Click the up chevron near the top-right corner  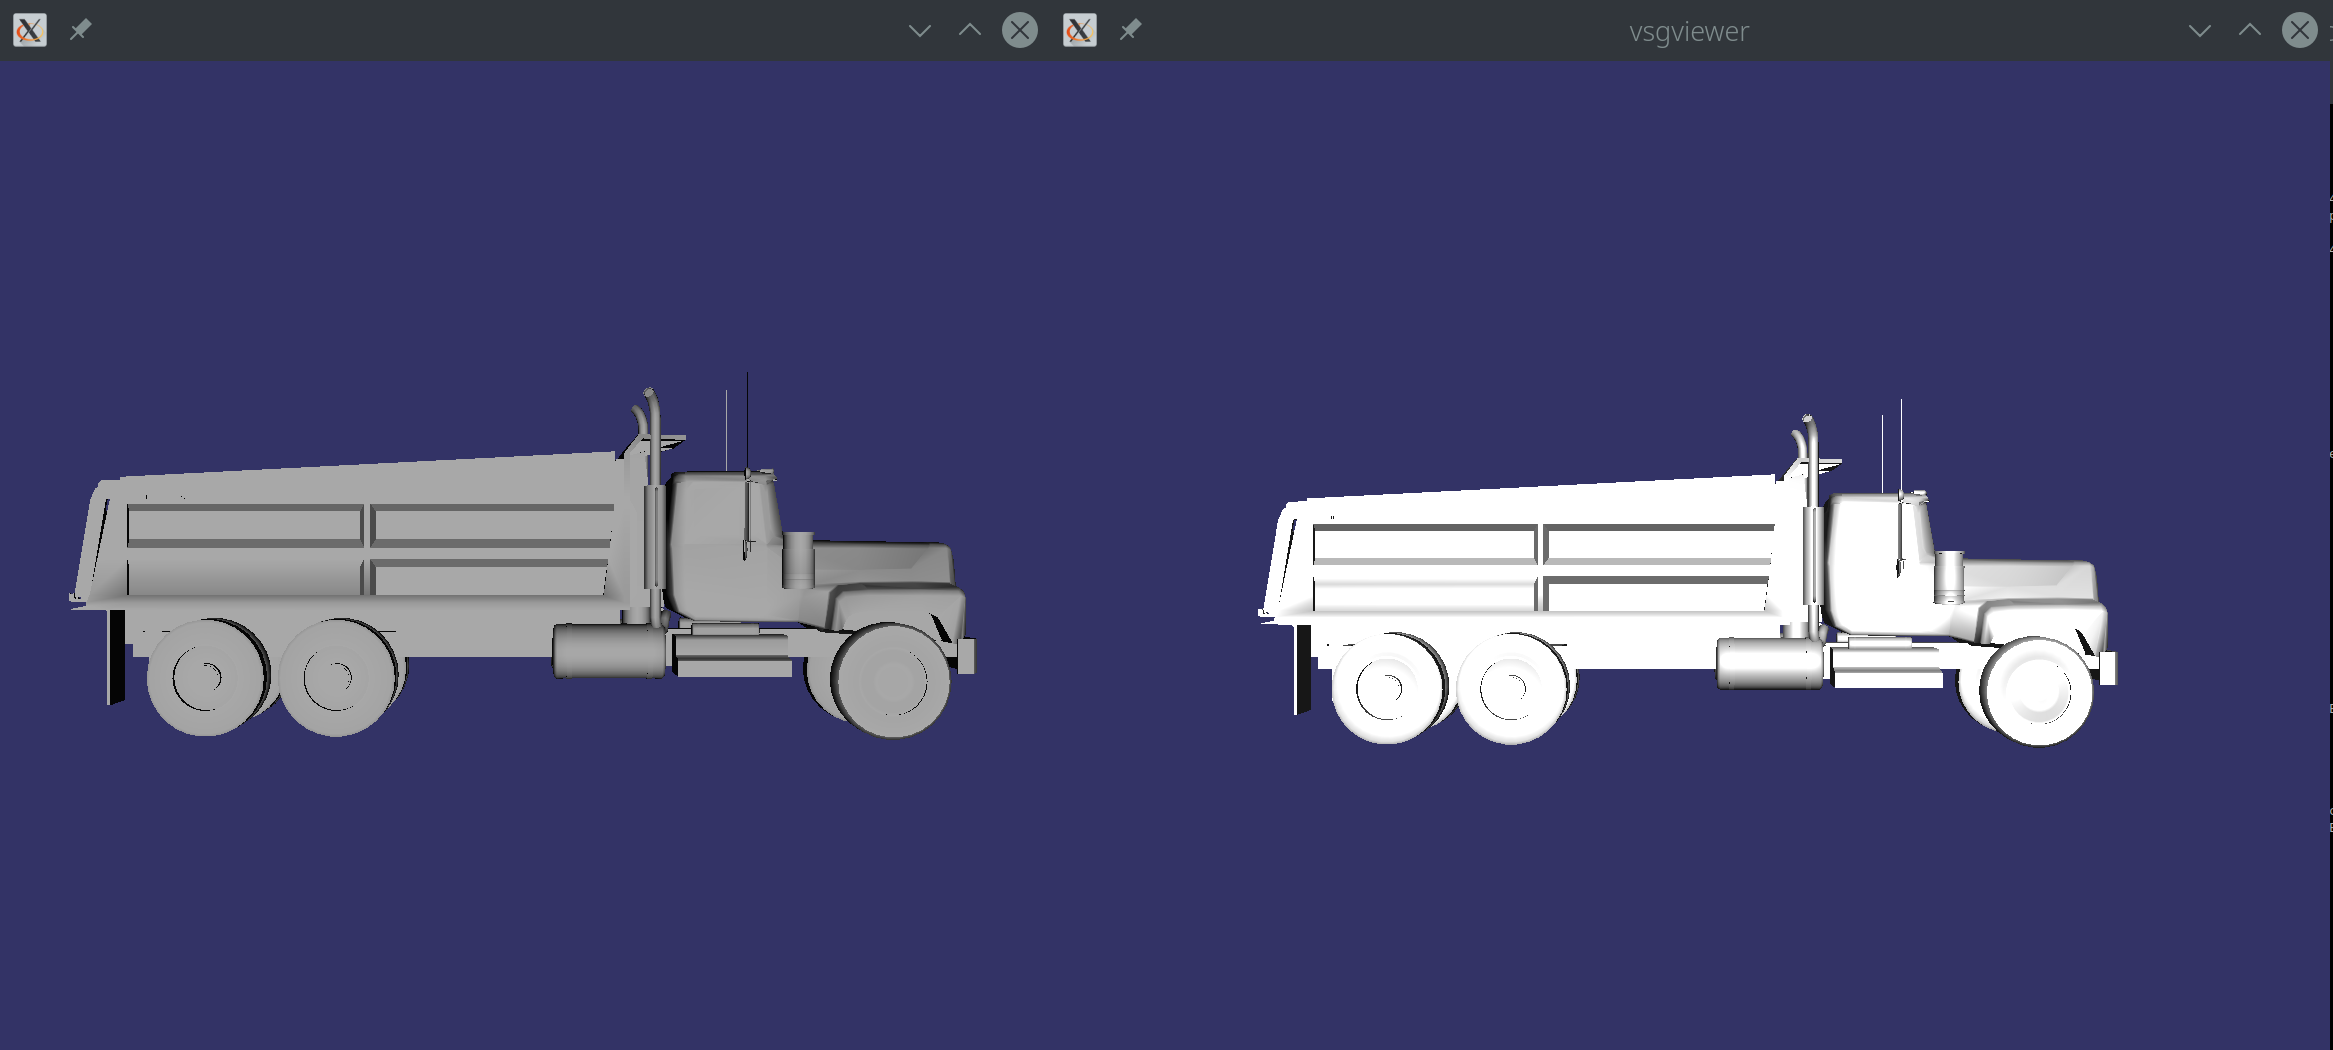[2249, 31]
